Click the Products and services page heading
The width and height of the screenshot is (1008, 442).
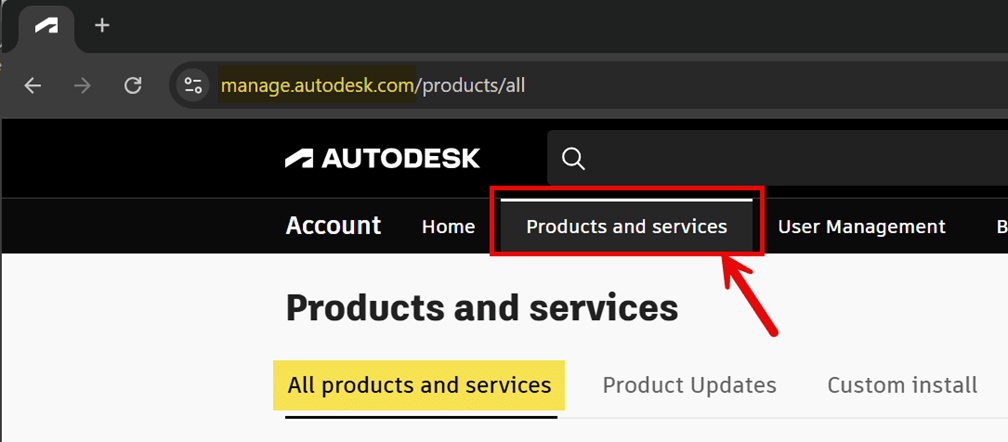(x=482, y=308)
